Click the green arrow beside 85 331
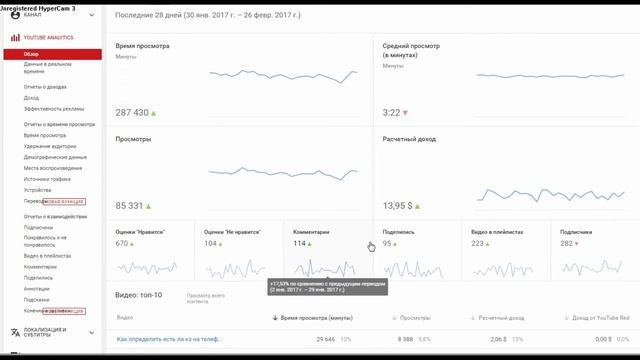 click(x=149, y=207)
